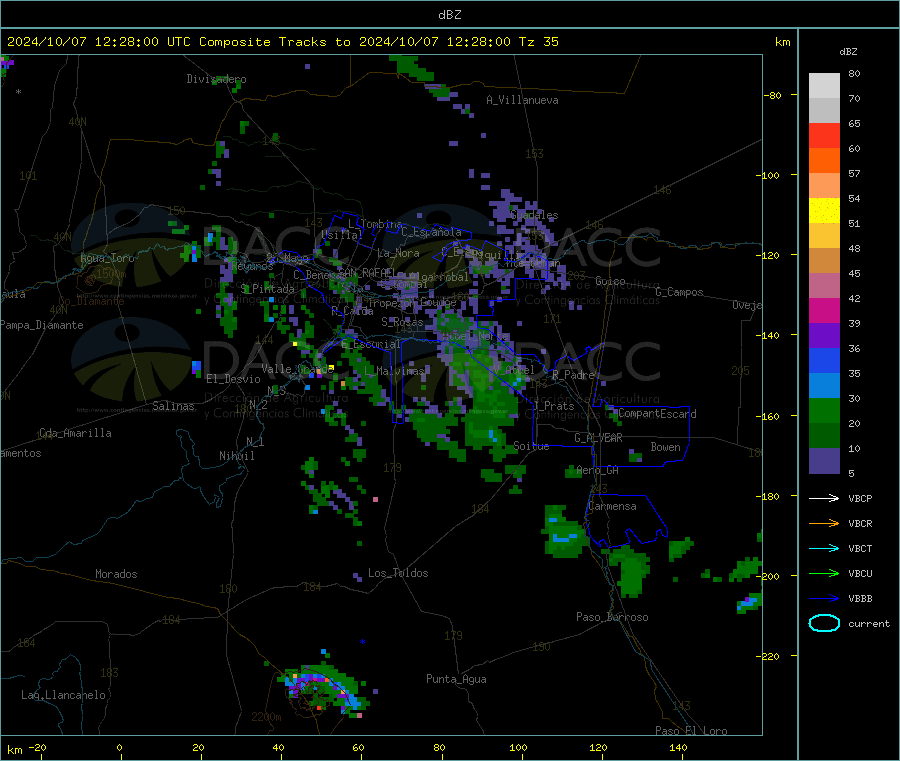Click the 'R_Padre' map label

click(573, 375)
